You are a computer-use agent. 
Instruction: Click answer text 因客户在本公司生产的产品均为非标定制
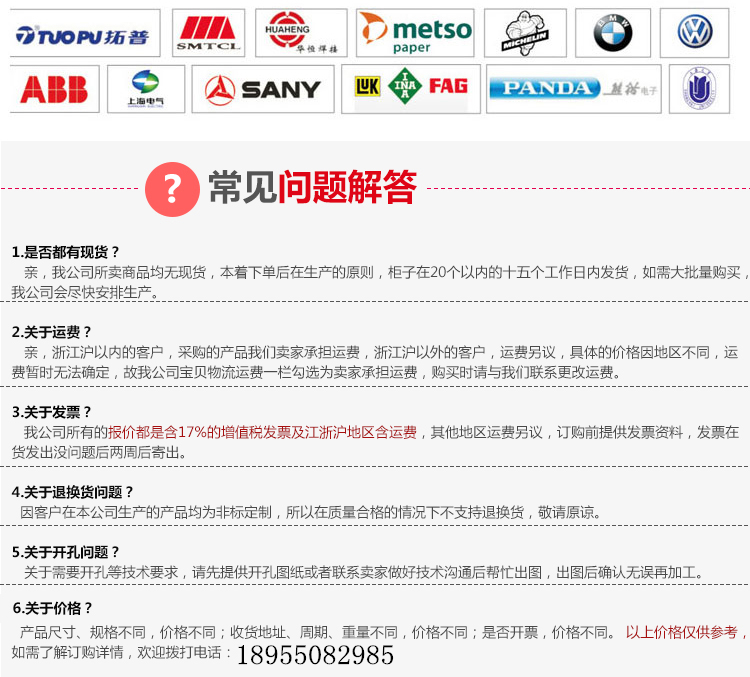146,512
